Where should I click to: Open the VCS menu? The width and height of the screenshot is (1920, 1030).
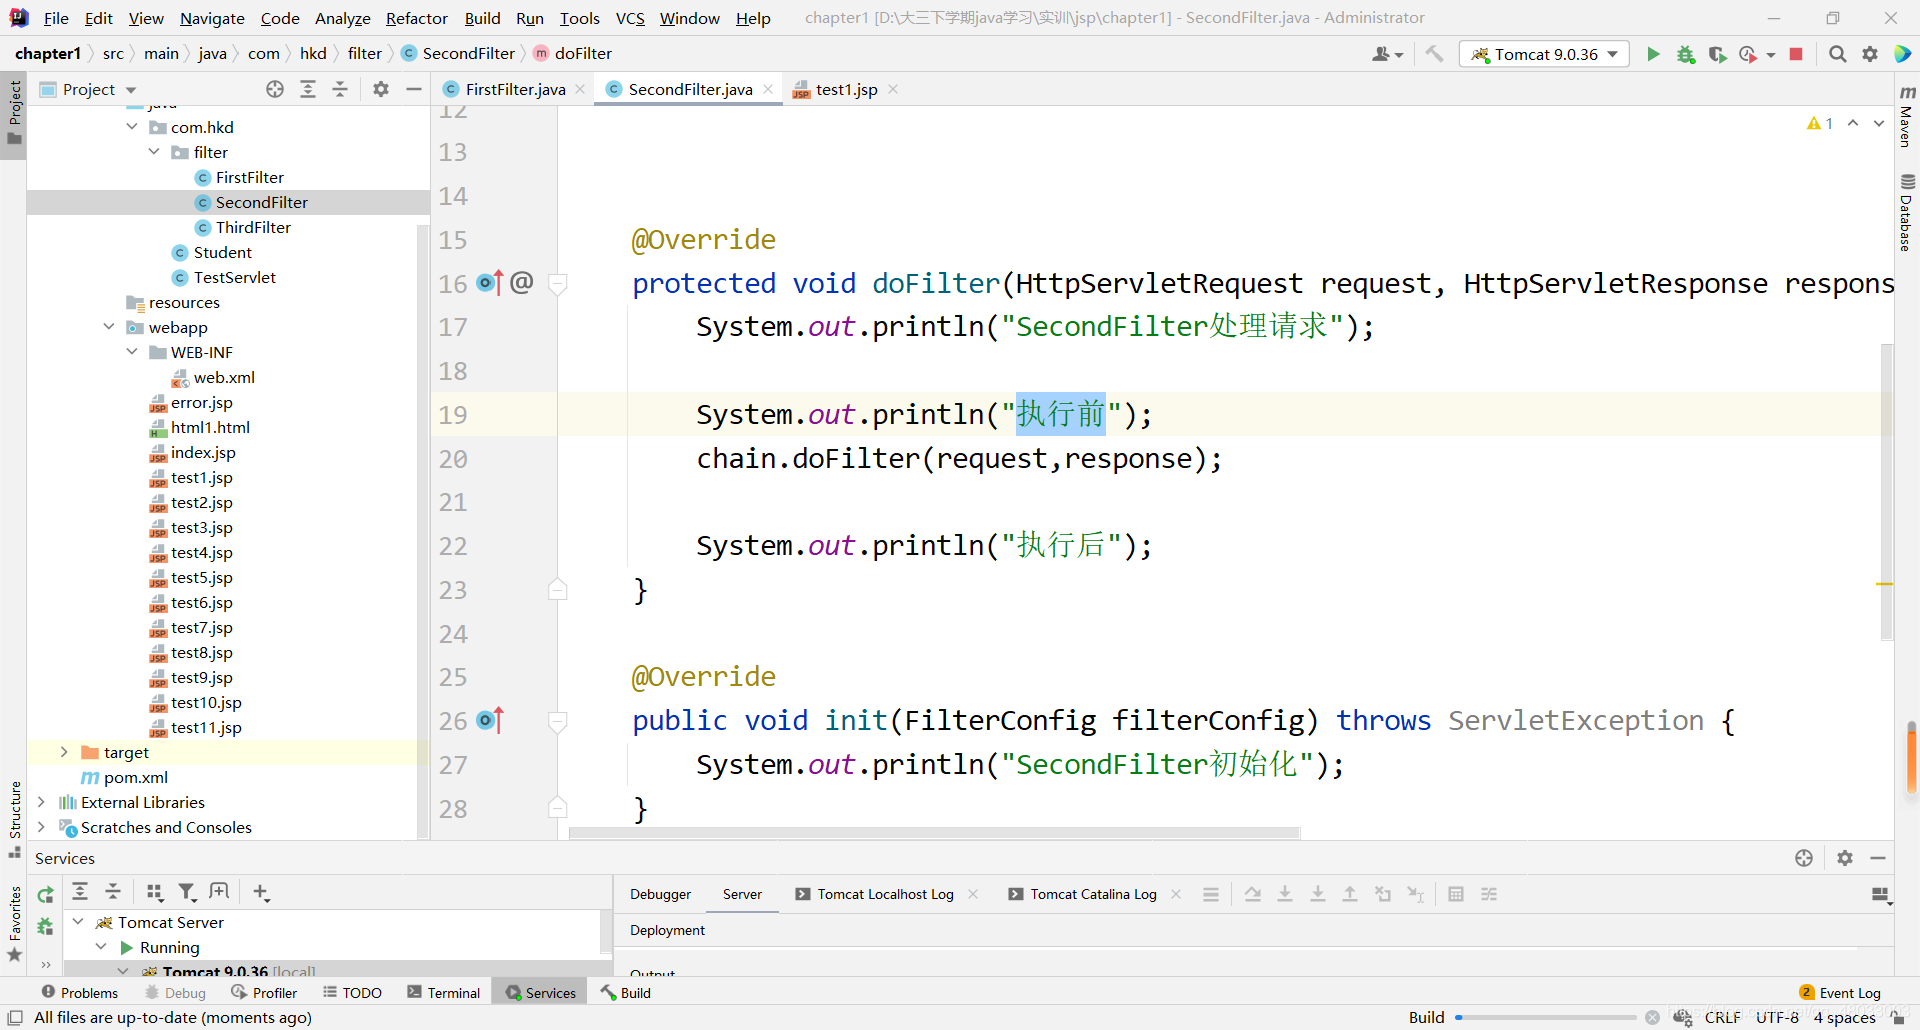tap(630, 18)
